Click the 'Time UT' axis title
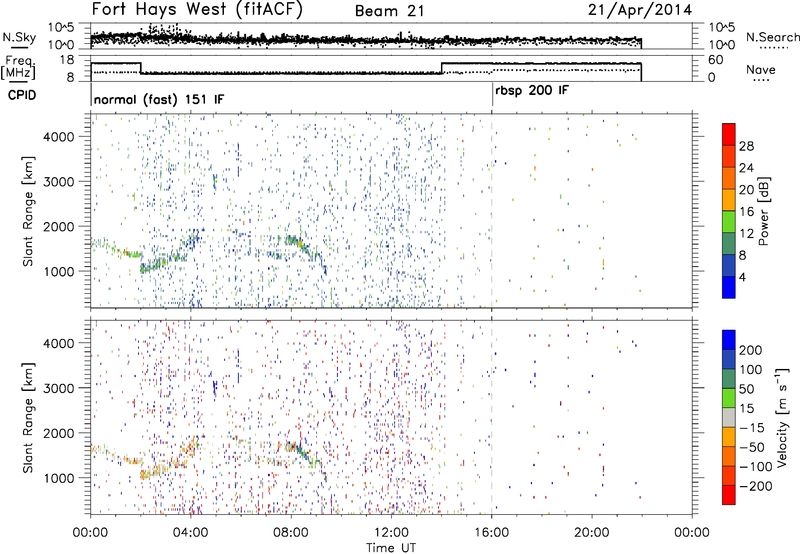This screenshot has width=800, height=554. tap(391, 547)
